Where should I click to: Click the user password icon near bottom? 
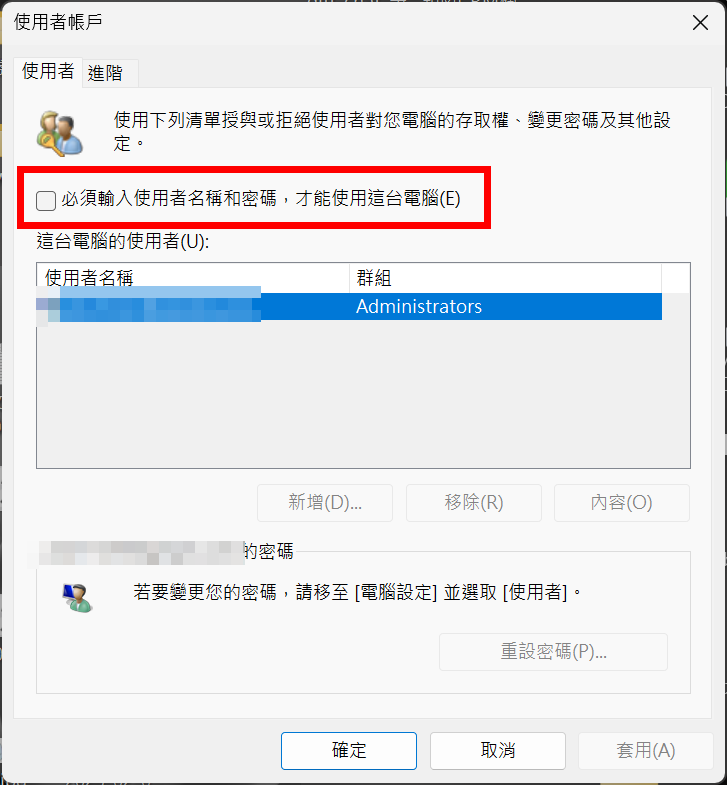78,598
